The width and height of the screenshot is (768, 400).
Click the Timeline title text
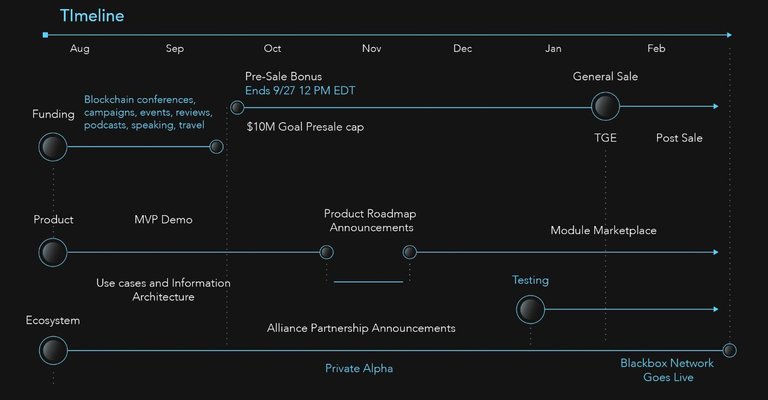coord(92,16)
